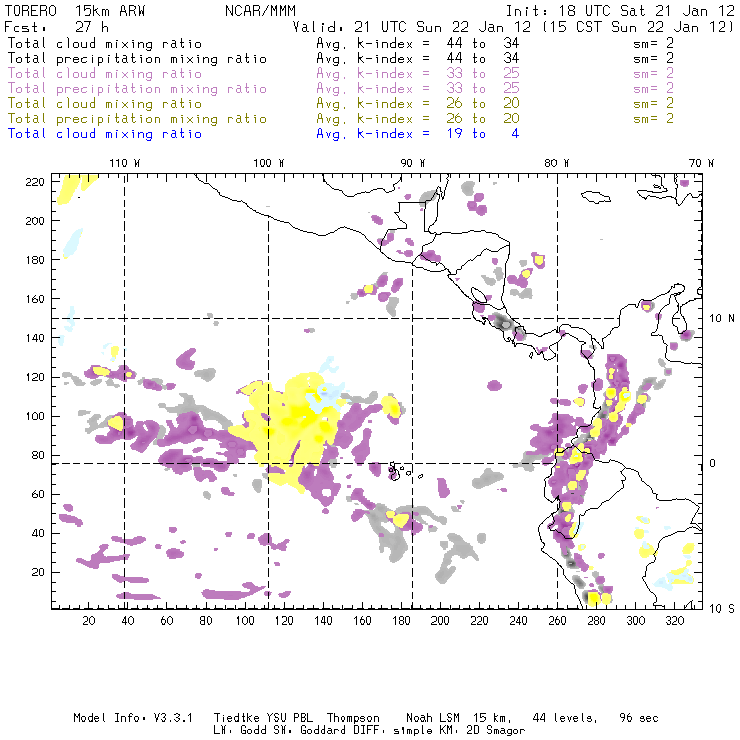This screenshot has height=740, width=740.
Task: Click the 'Tiedtke YSU PBL' footer text
Action: [x=263, y=718]
